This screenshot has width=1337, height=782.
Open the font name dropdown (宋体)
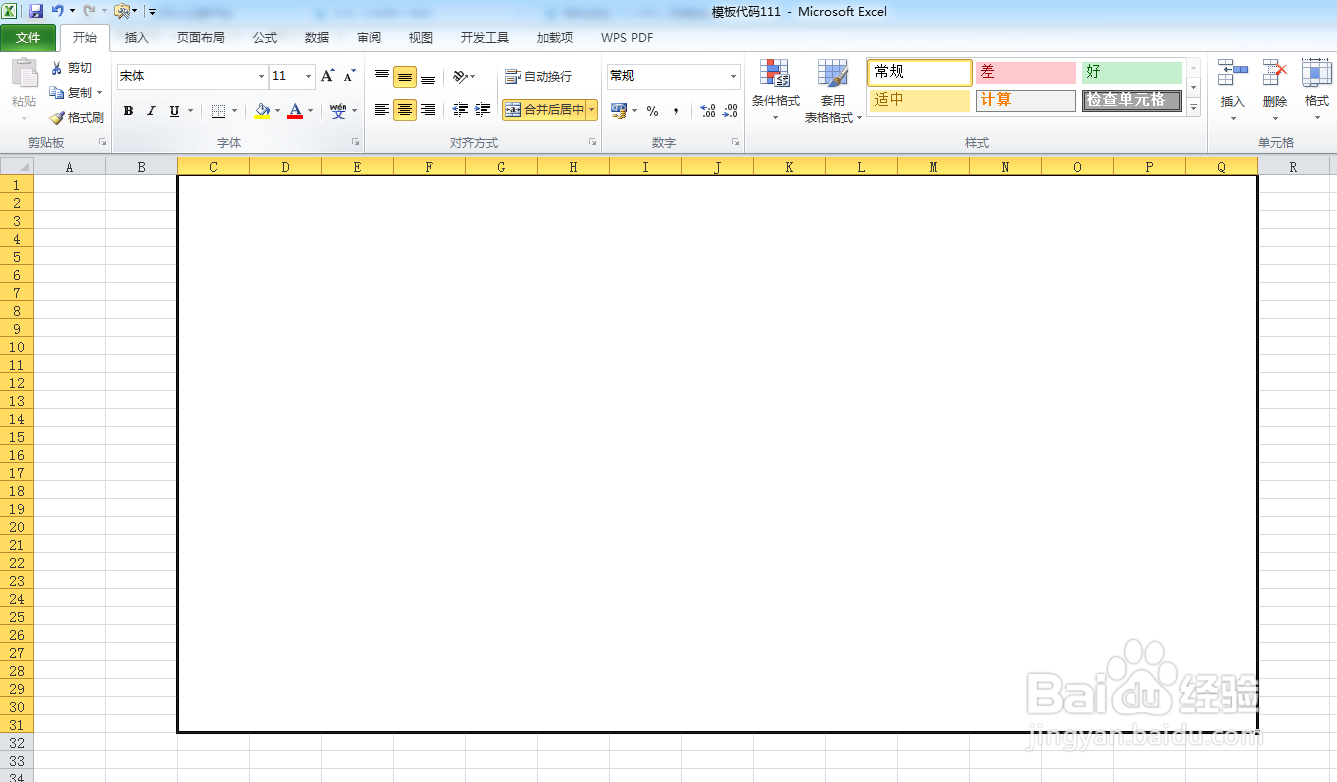coord(261,76)
